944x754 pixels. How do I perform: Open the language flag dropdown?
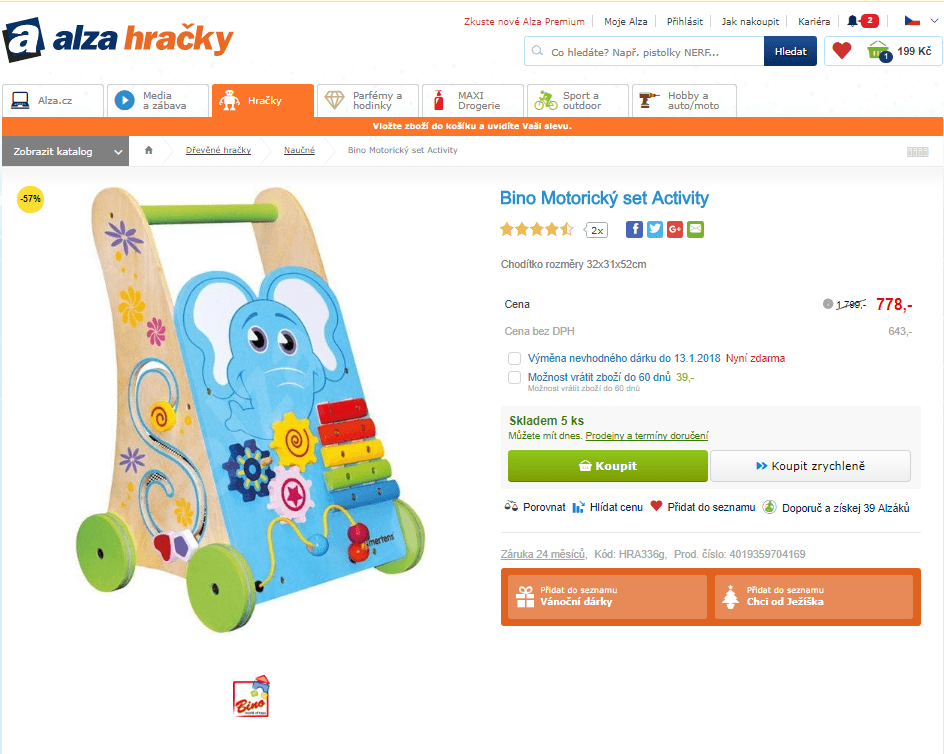click(x=921, y=21)
